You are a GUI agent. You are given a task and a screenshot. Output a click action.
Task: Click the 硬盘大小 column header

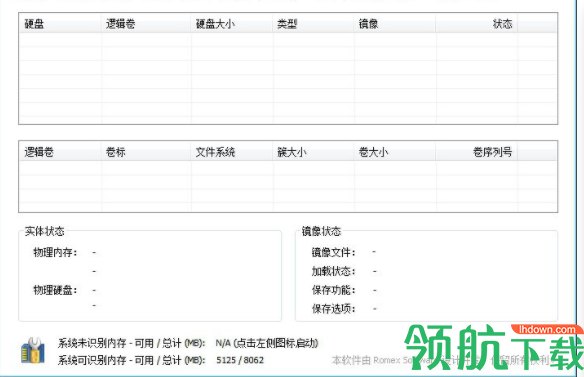coord(232,24)
